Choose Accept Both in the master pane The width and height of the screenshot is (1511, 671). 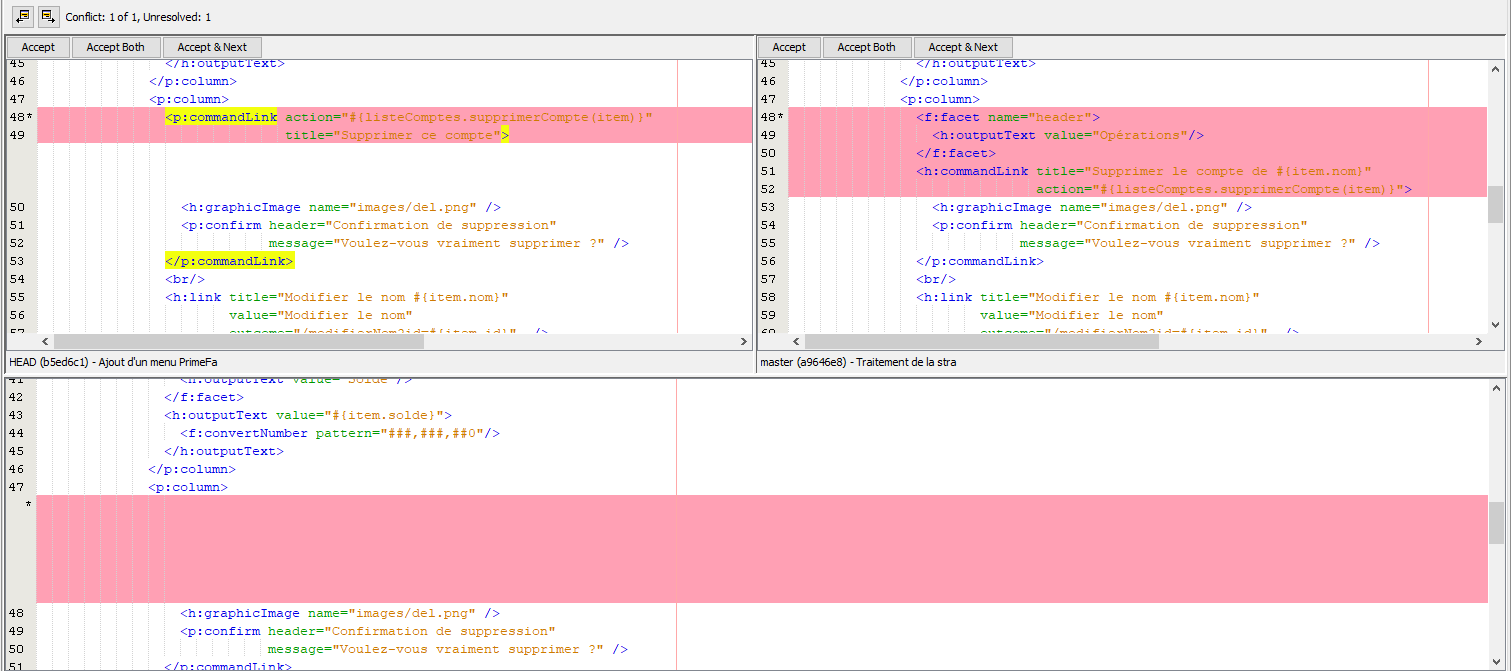click(867, 47)
